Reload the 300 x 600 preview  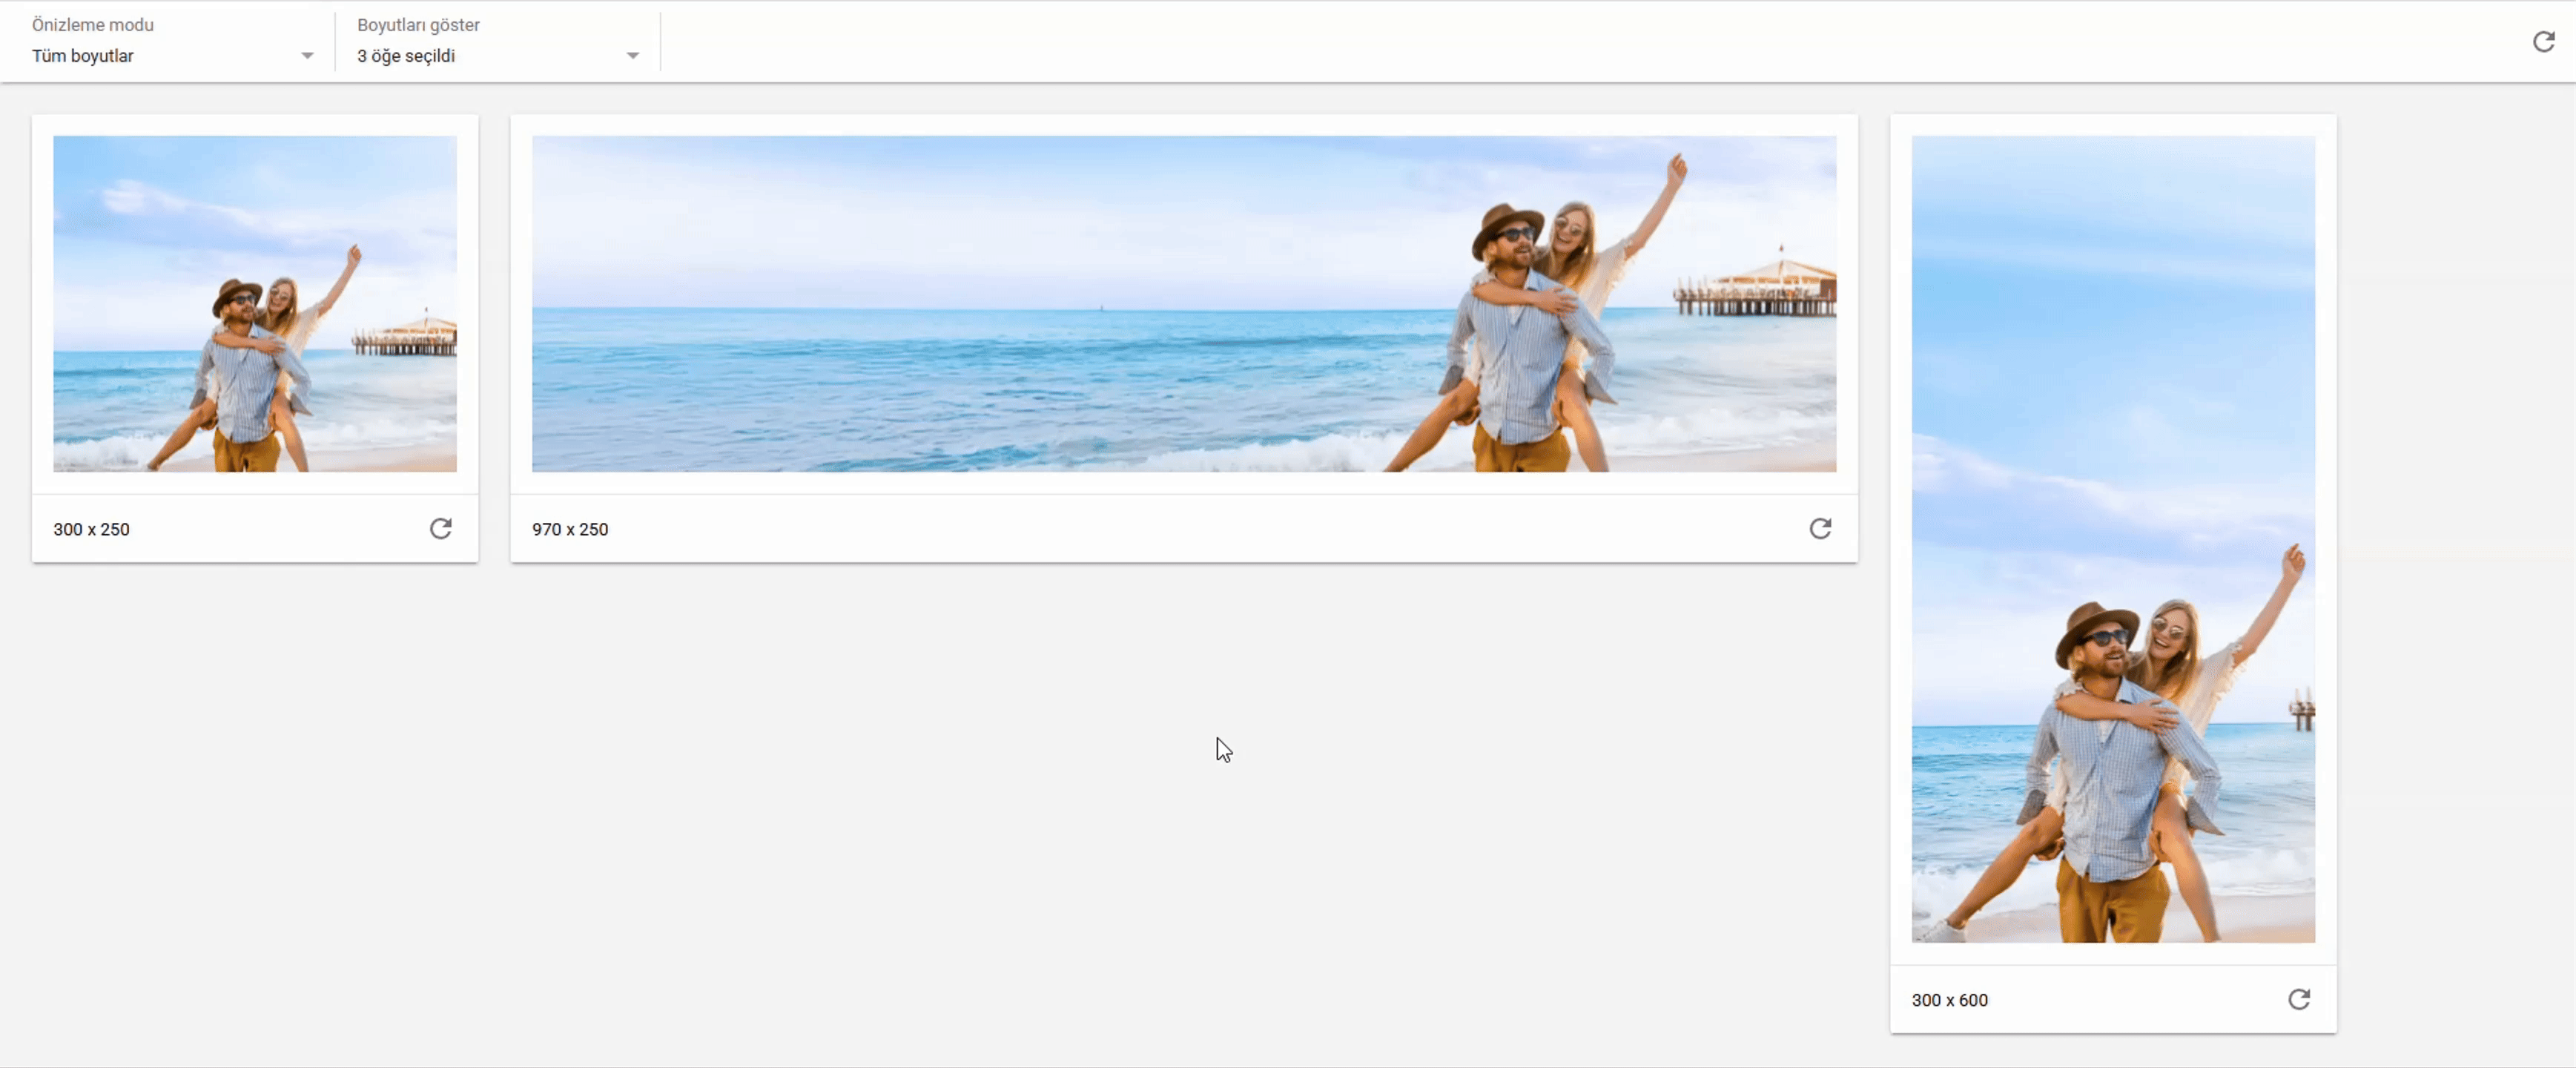click(2298, 999)
